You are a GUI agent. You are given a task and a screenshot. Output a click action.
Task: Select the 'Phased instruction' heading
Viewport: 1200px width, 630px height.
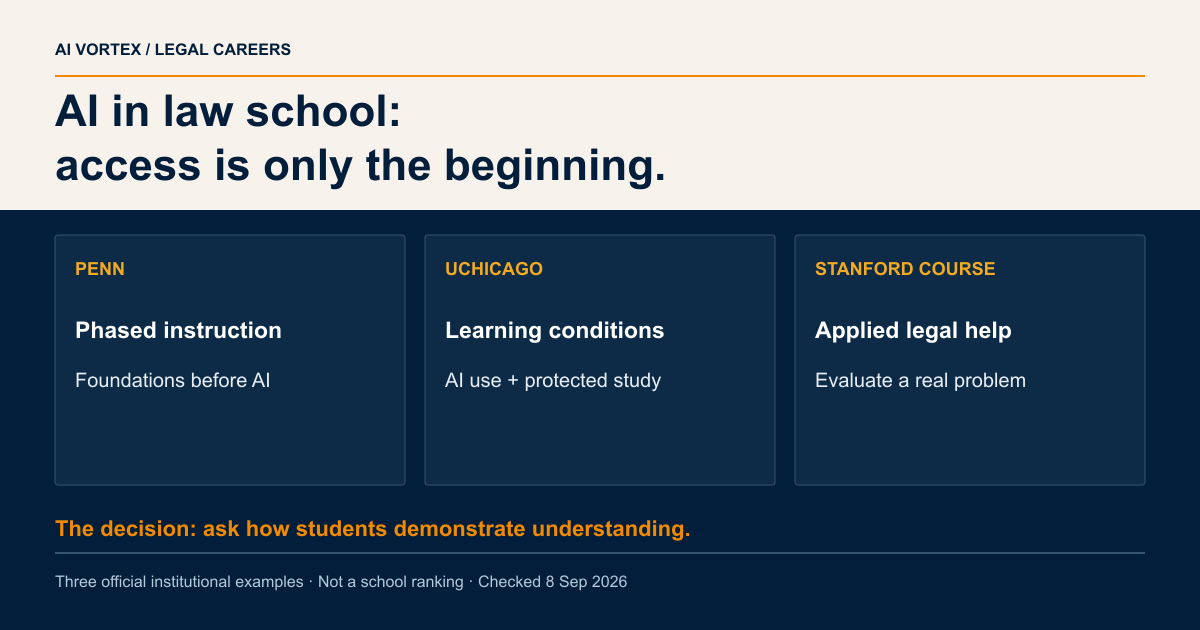(x=178, y=330)
